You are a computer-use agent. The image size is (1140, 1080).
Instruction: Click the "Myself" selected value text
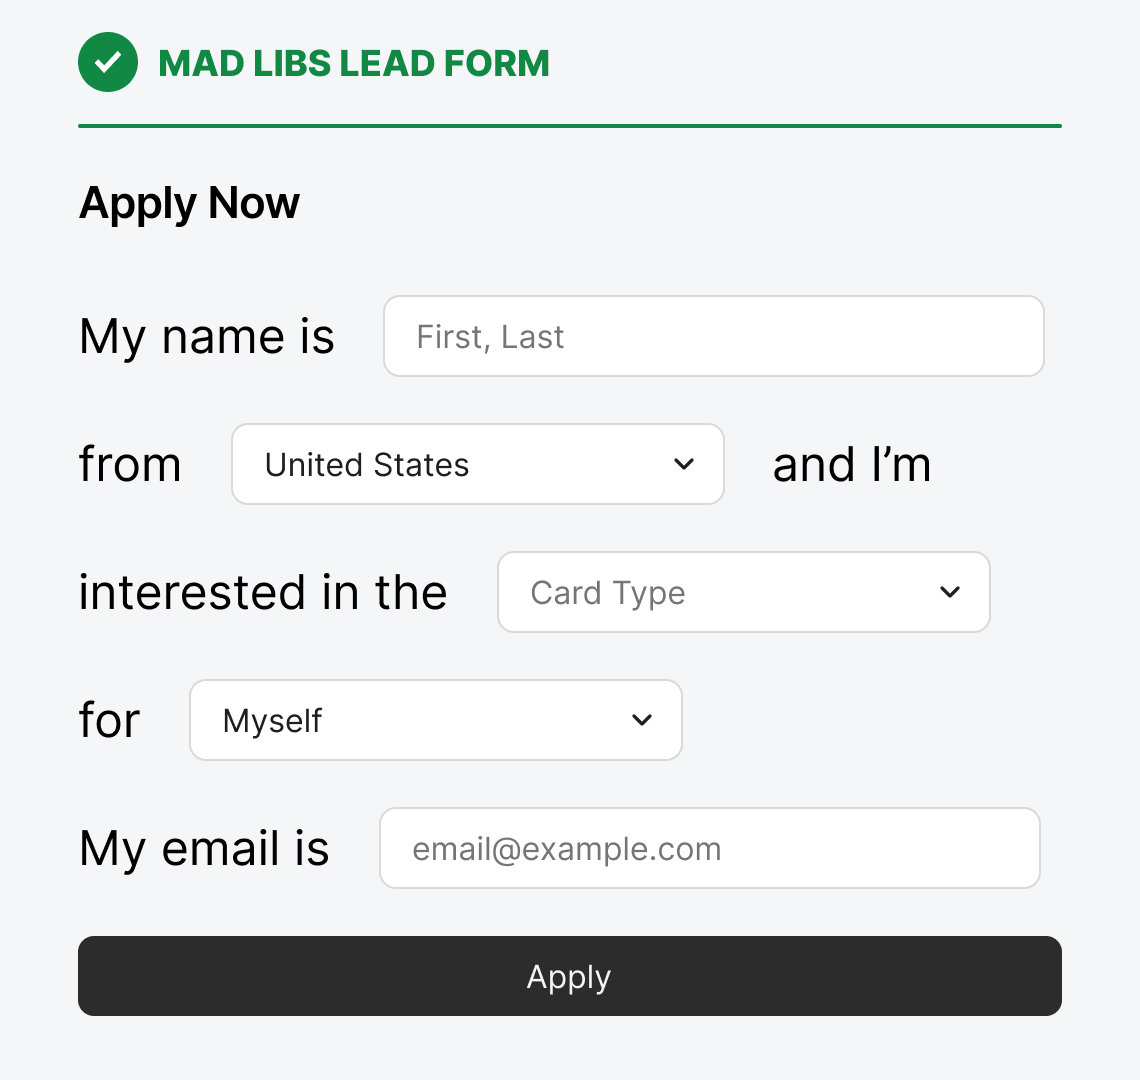click(272, 720)
